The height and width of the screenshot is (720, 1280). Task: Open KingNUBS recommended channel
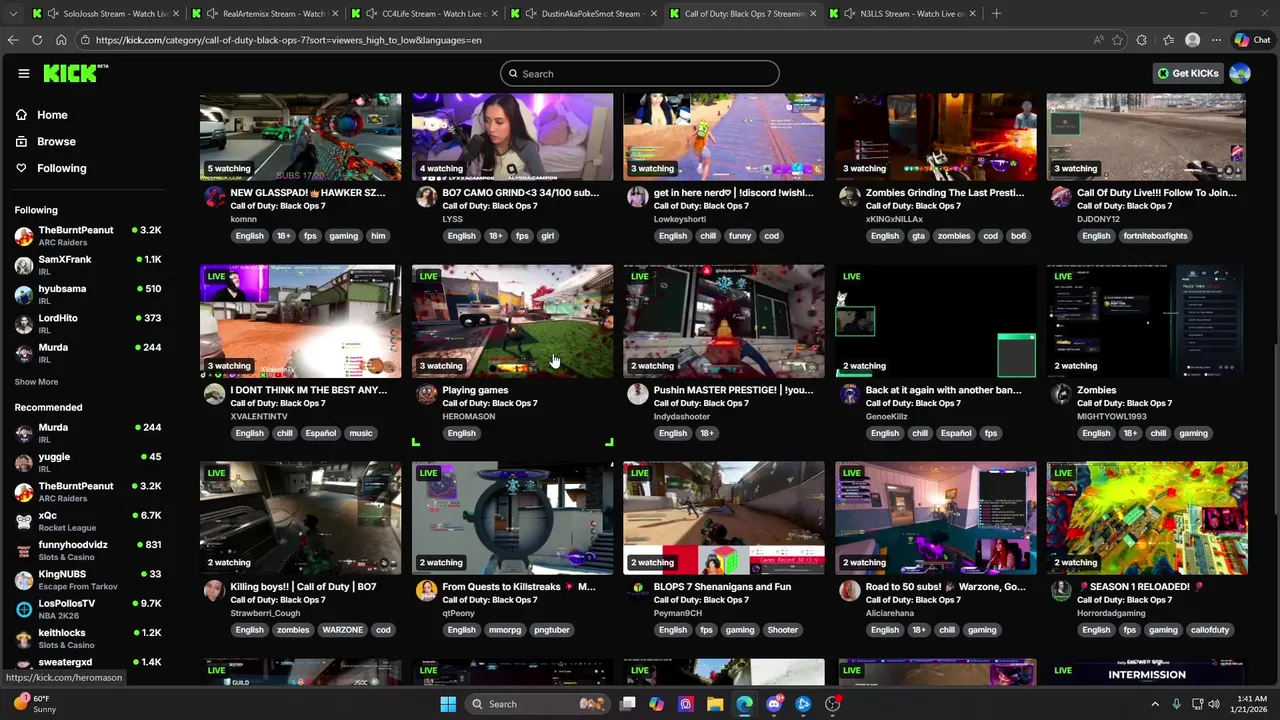click(x=88, y=580)
